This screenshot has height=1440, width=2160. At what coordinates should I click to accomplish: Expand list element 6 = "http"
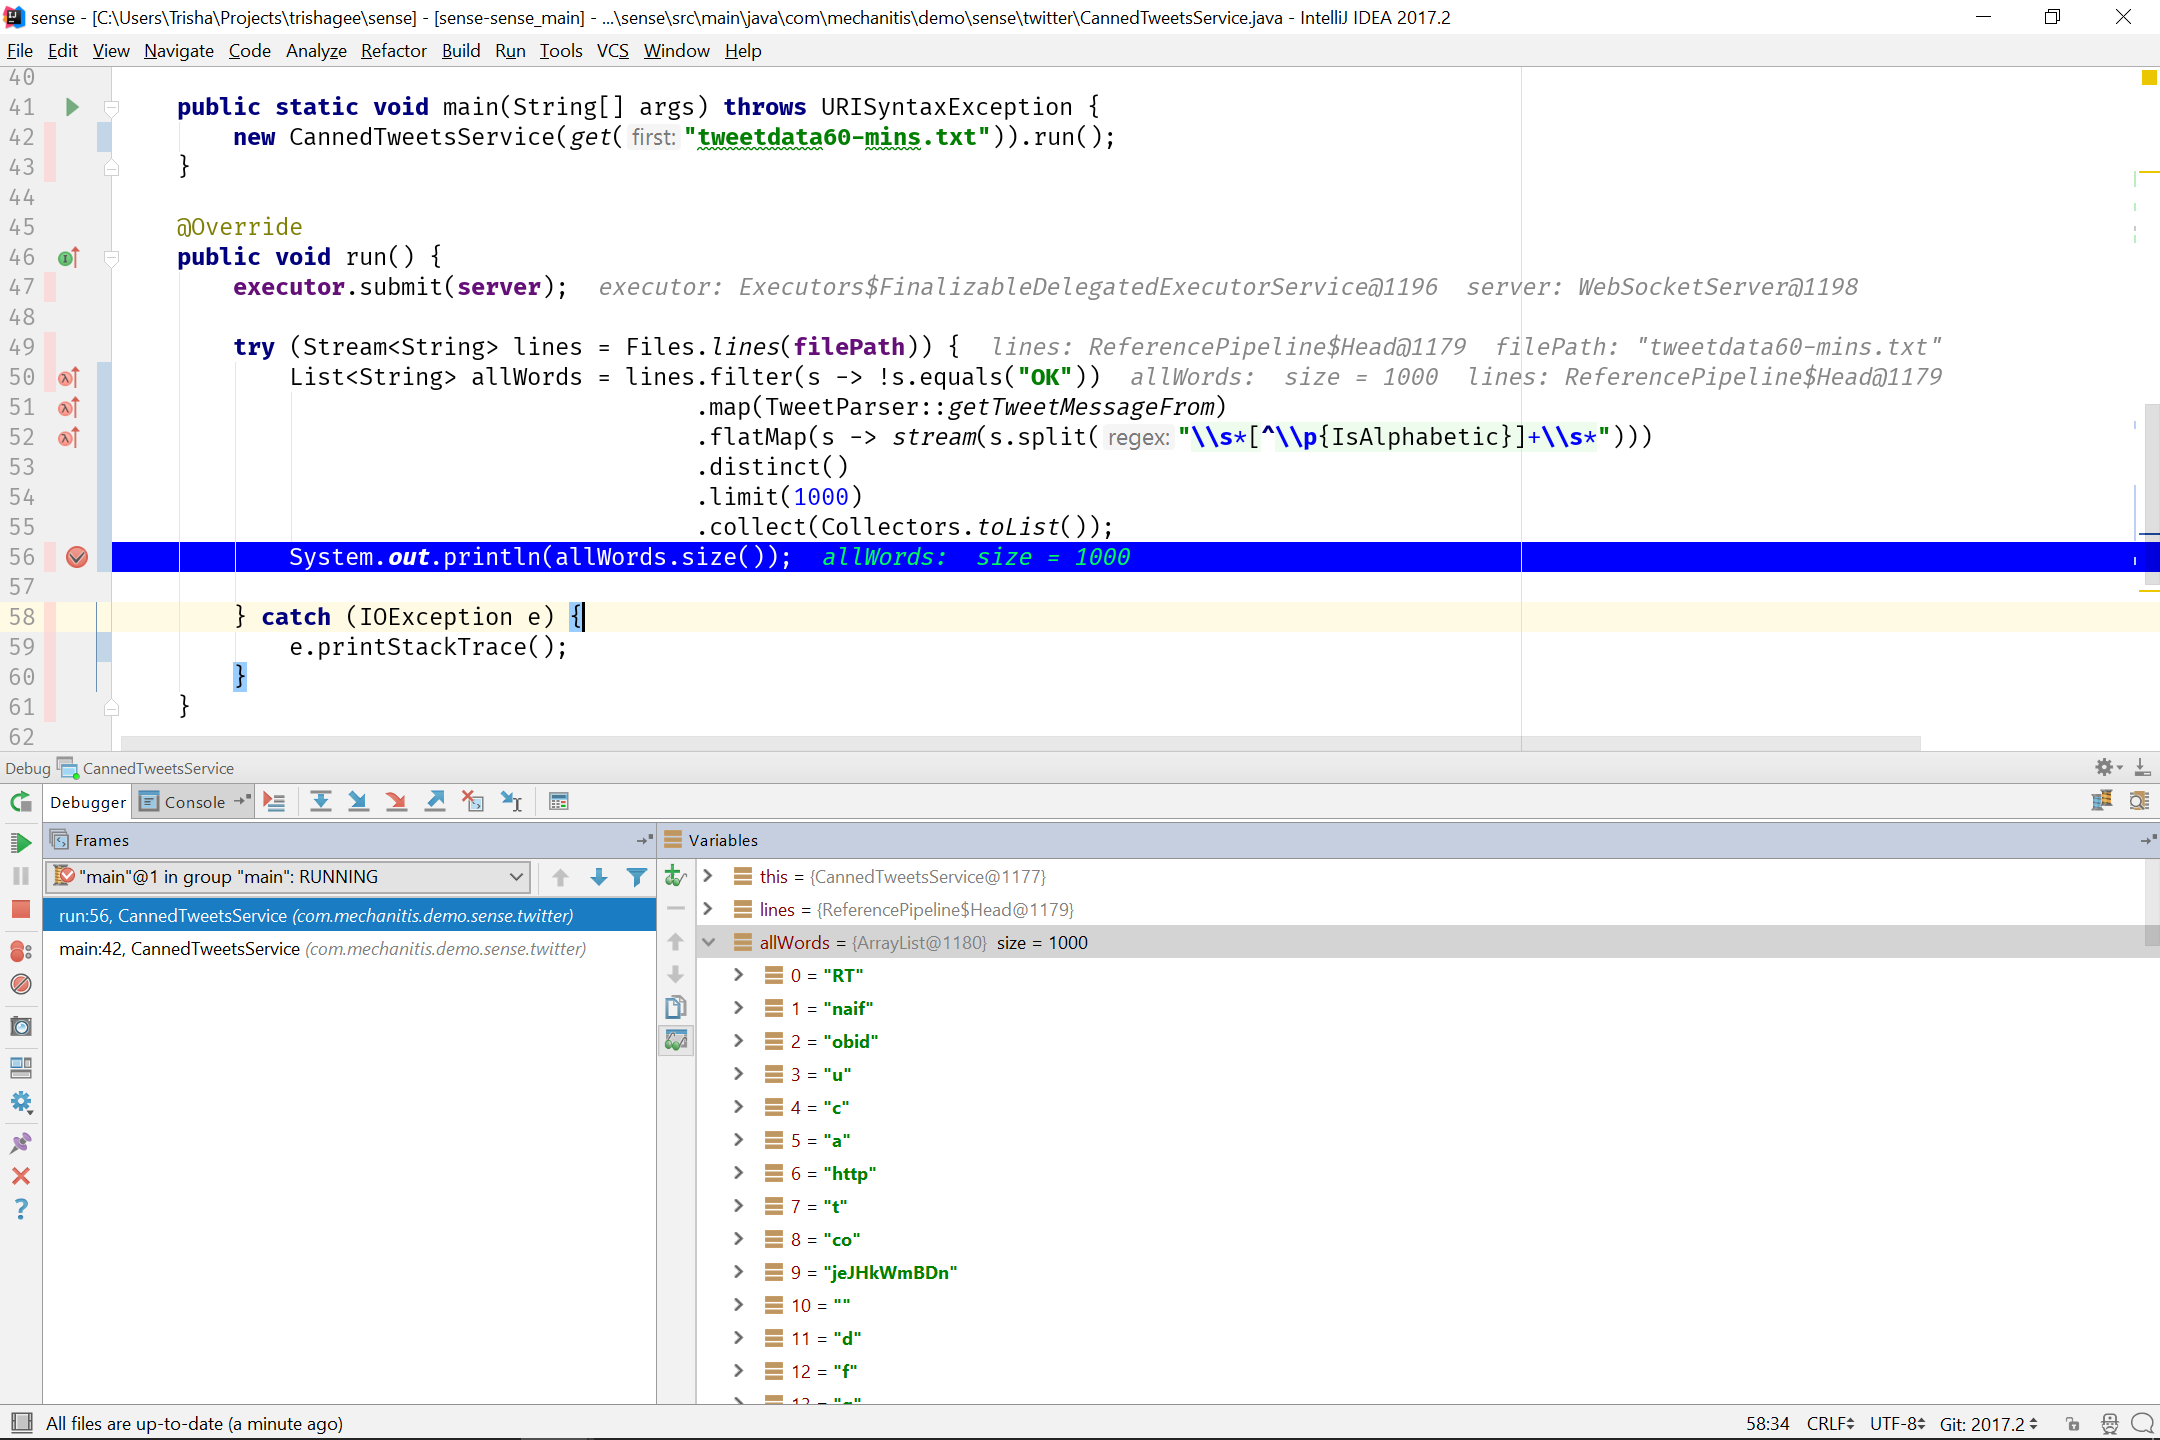click(738, 1173)
